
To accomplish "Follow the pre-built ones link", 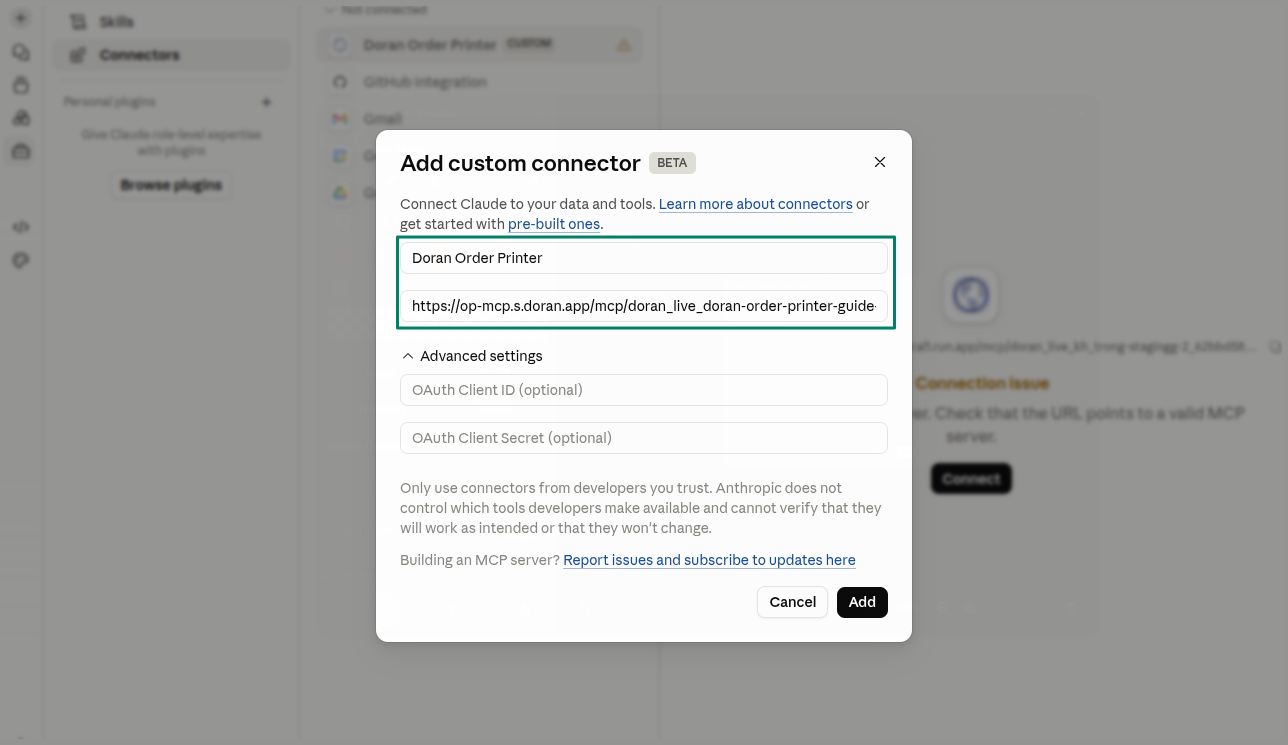I will pos(554,224).
